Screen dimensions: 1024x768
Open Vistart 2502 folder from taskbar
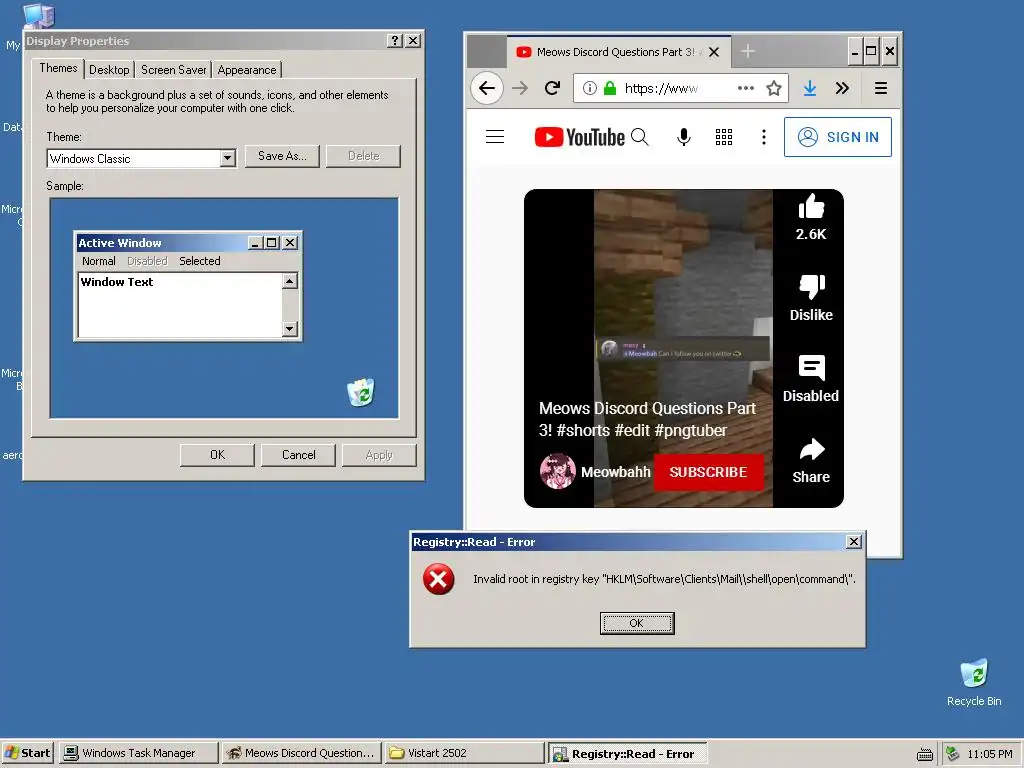pyautogui.click(x=464, y=753)
